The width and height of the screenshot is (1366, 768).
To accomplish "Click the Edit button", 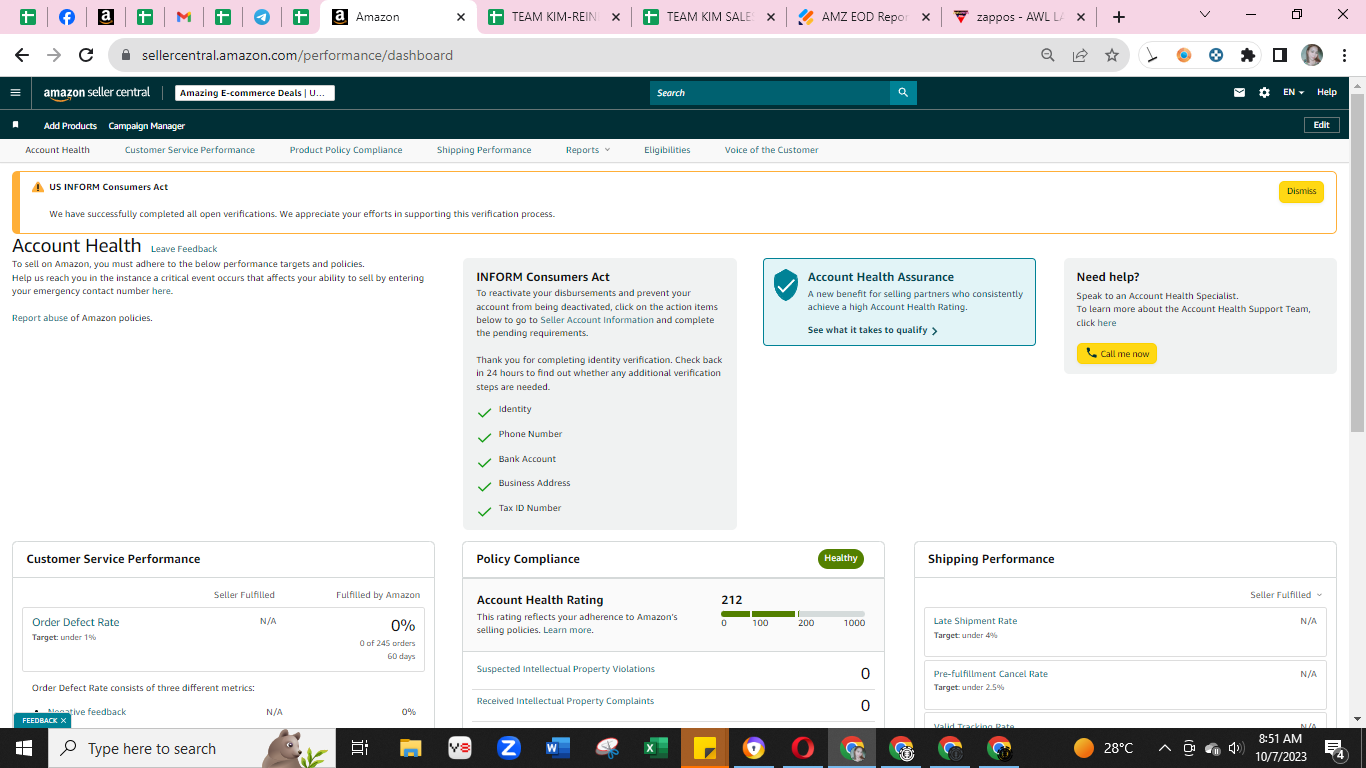I will pos(1321,125).
